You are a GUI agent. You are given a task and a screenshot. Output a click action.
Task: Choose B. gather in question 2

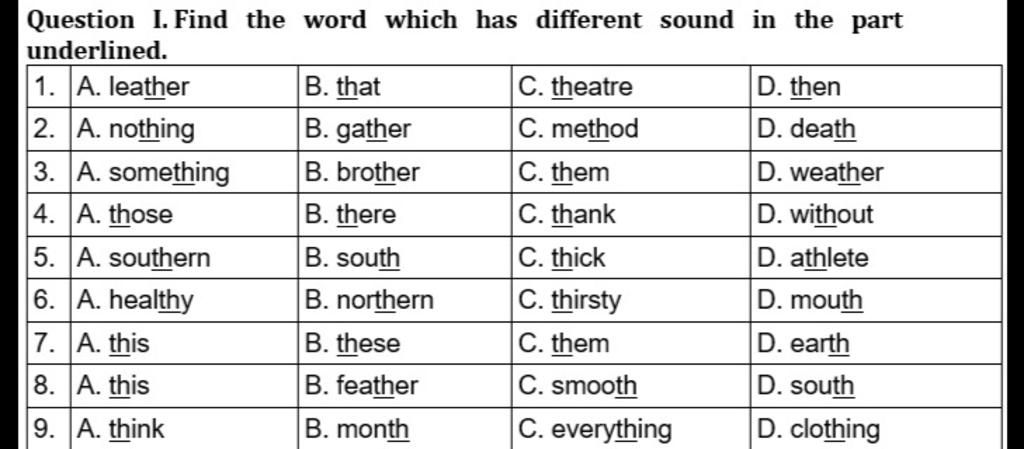358,130
